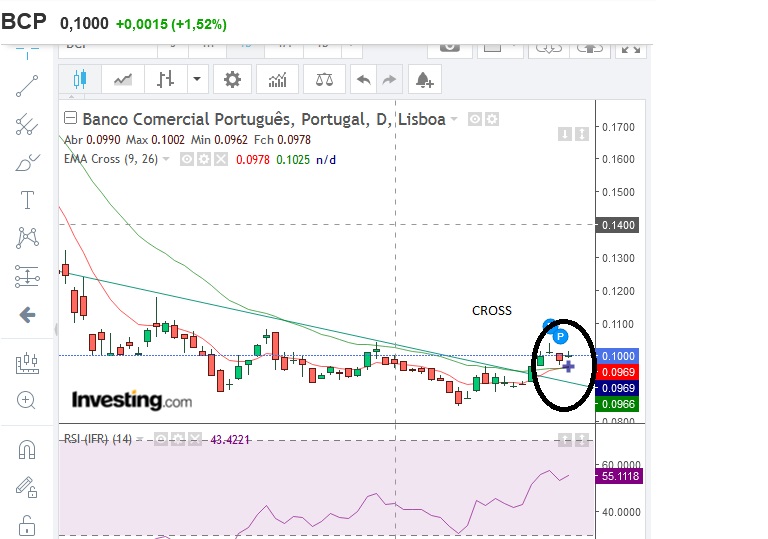
Task: Click the back arrow in left sidebar
Action: [27, 315]
